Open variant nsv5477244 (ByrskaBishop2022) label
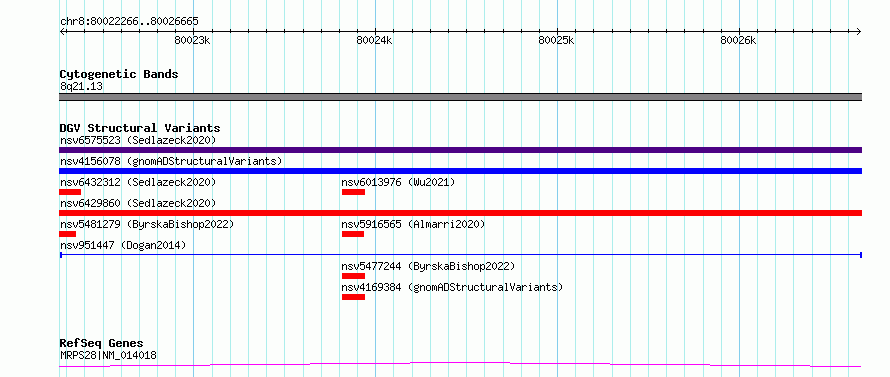This screenshot has width=890, height=377. click(428, 266)
